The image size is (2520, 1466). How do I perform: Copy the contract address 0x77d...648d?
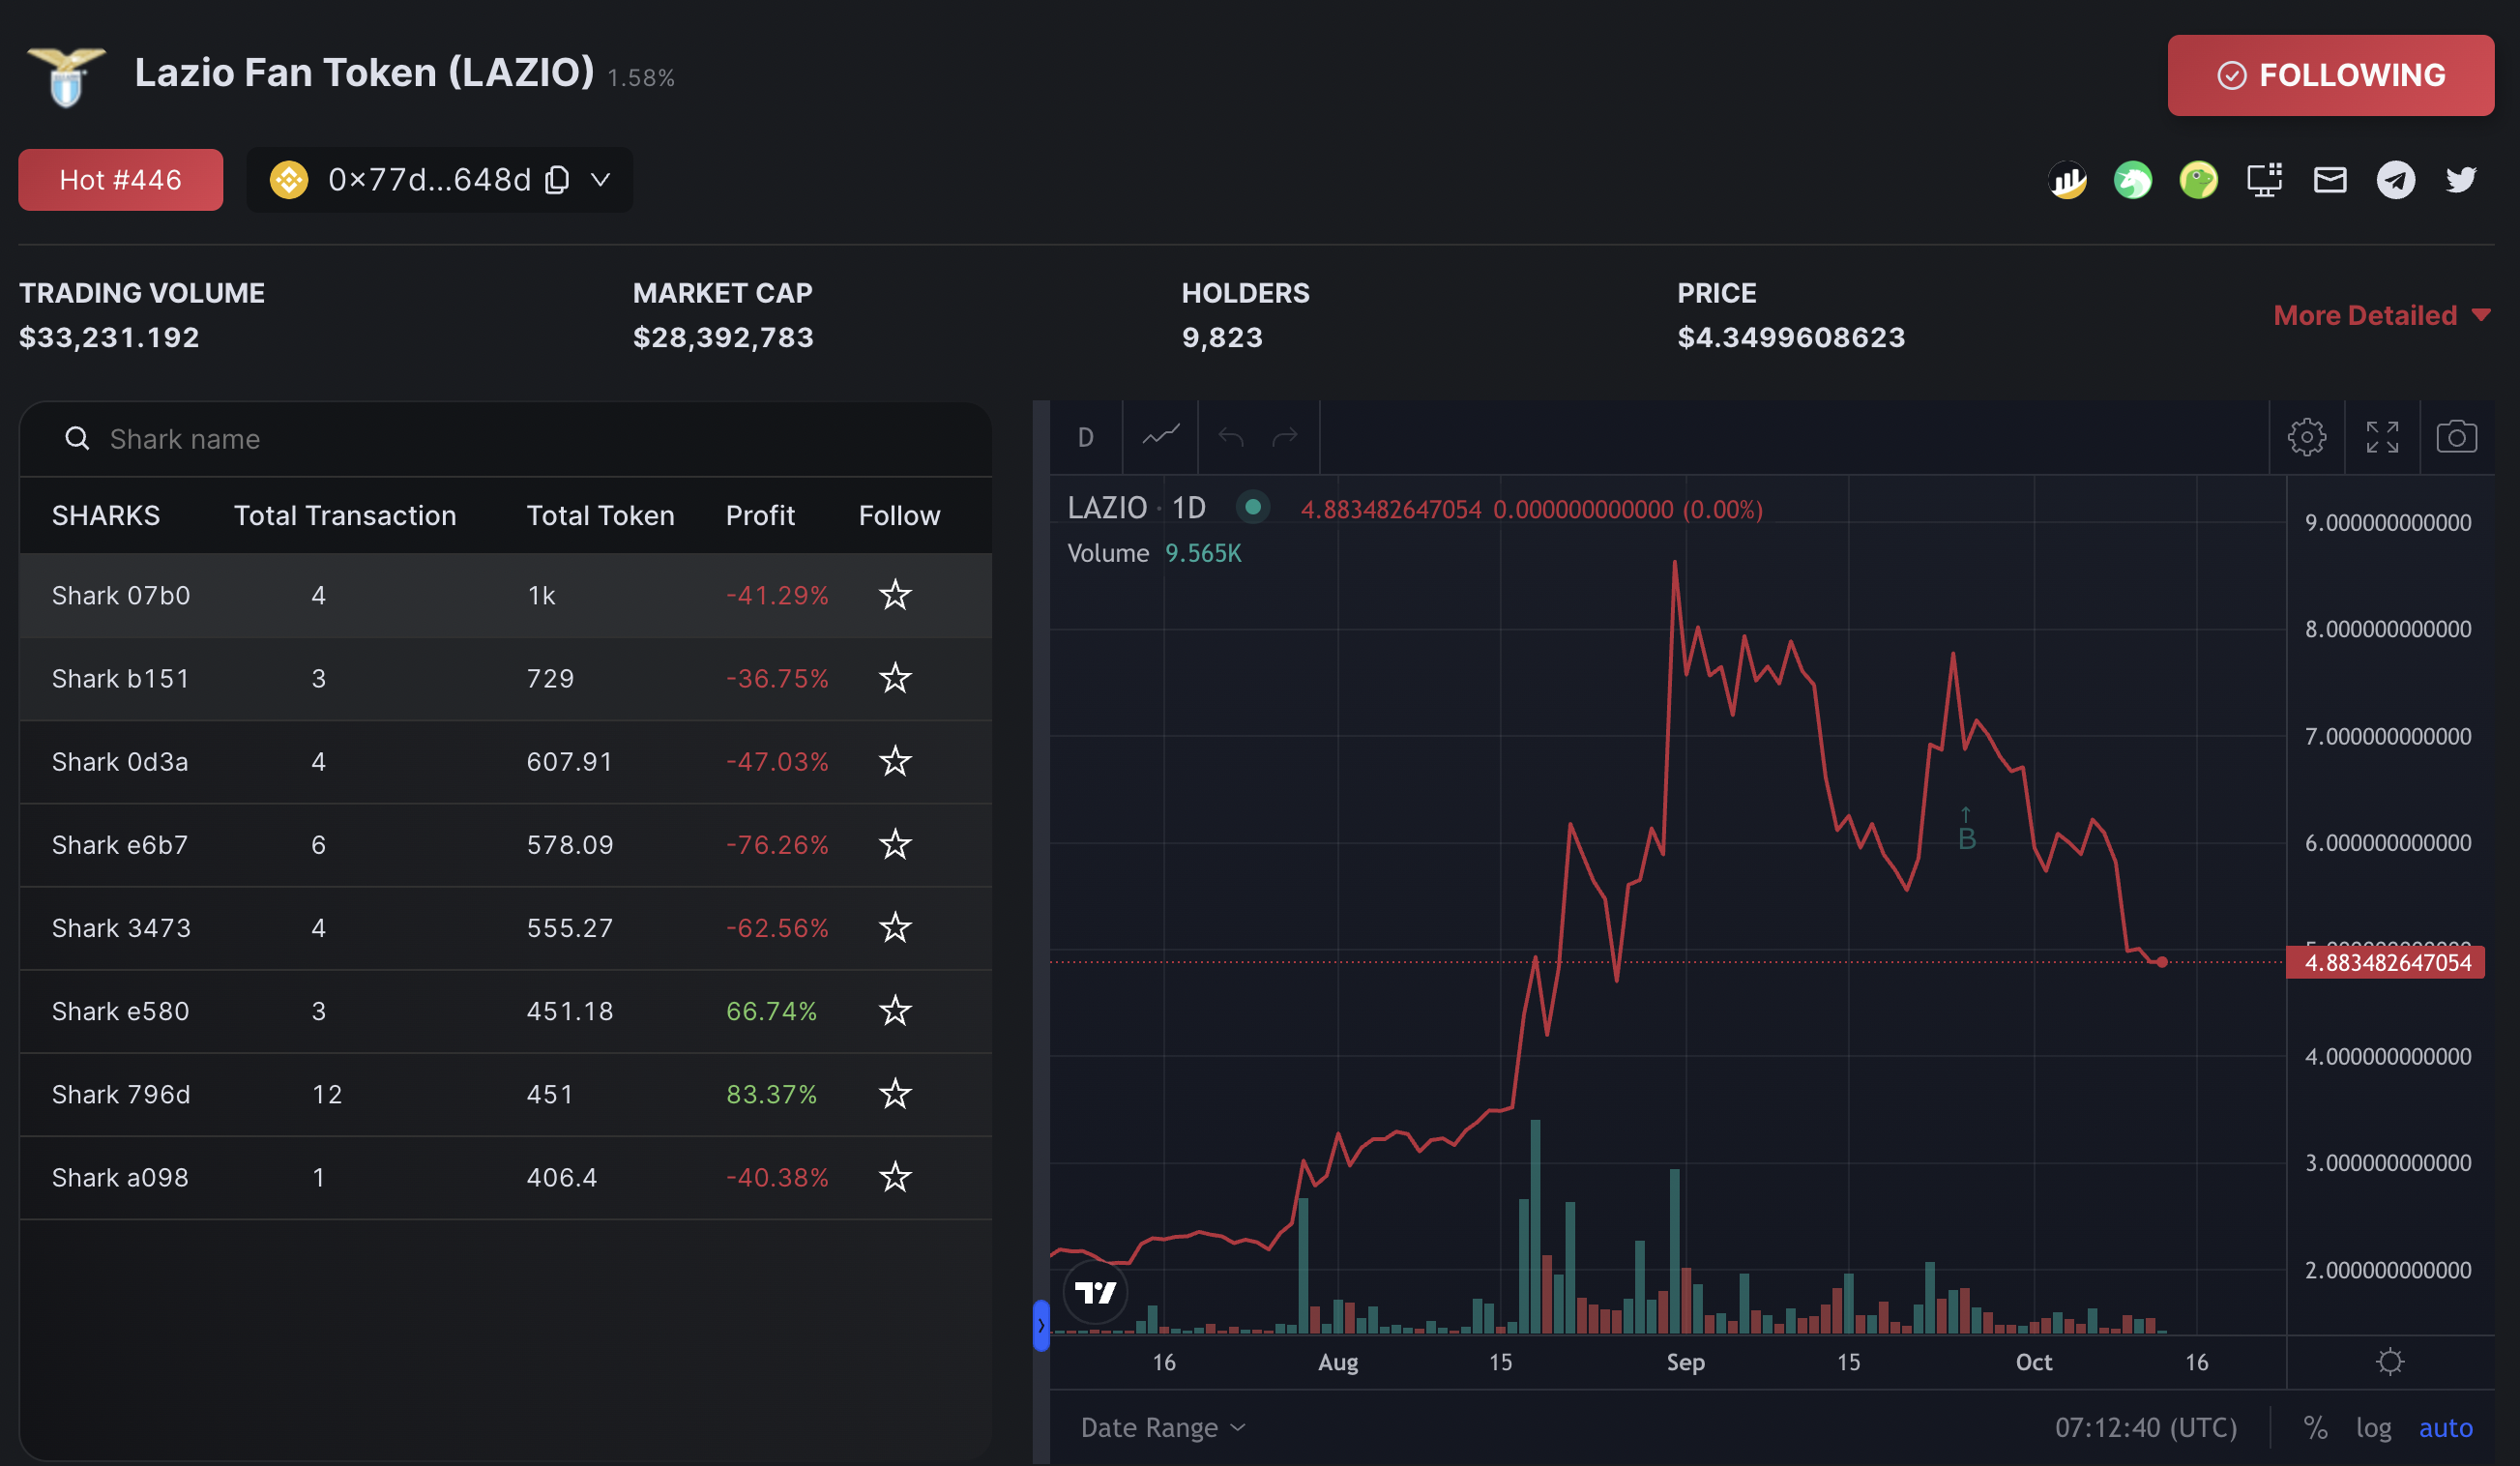(x=557, y=180)
